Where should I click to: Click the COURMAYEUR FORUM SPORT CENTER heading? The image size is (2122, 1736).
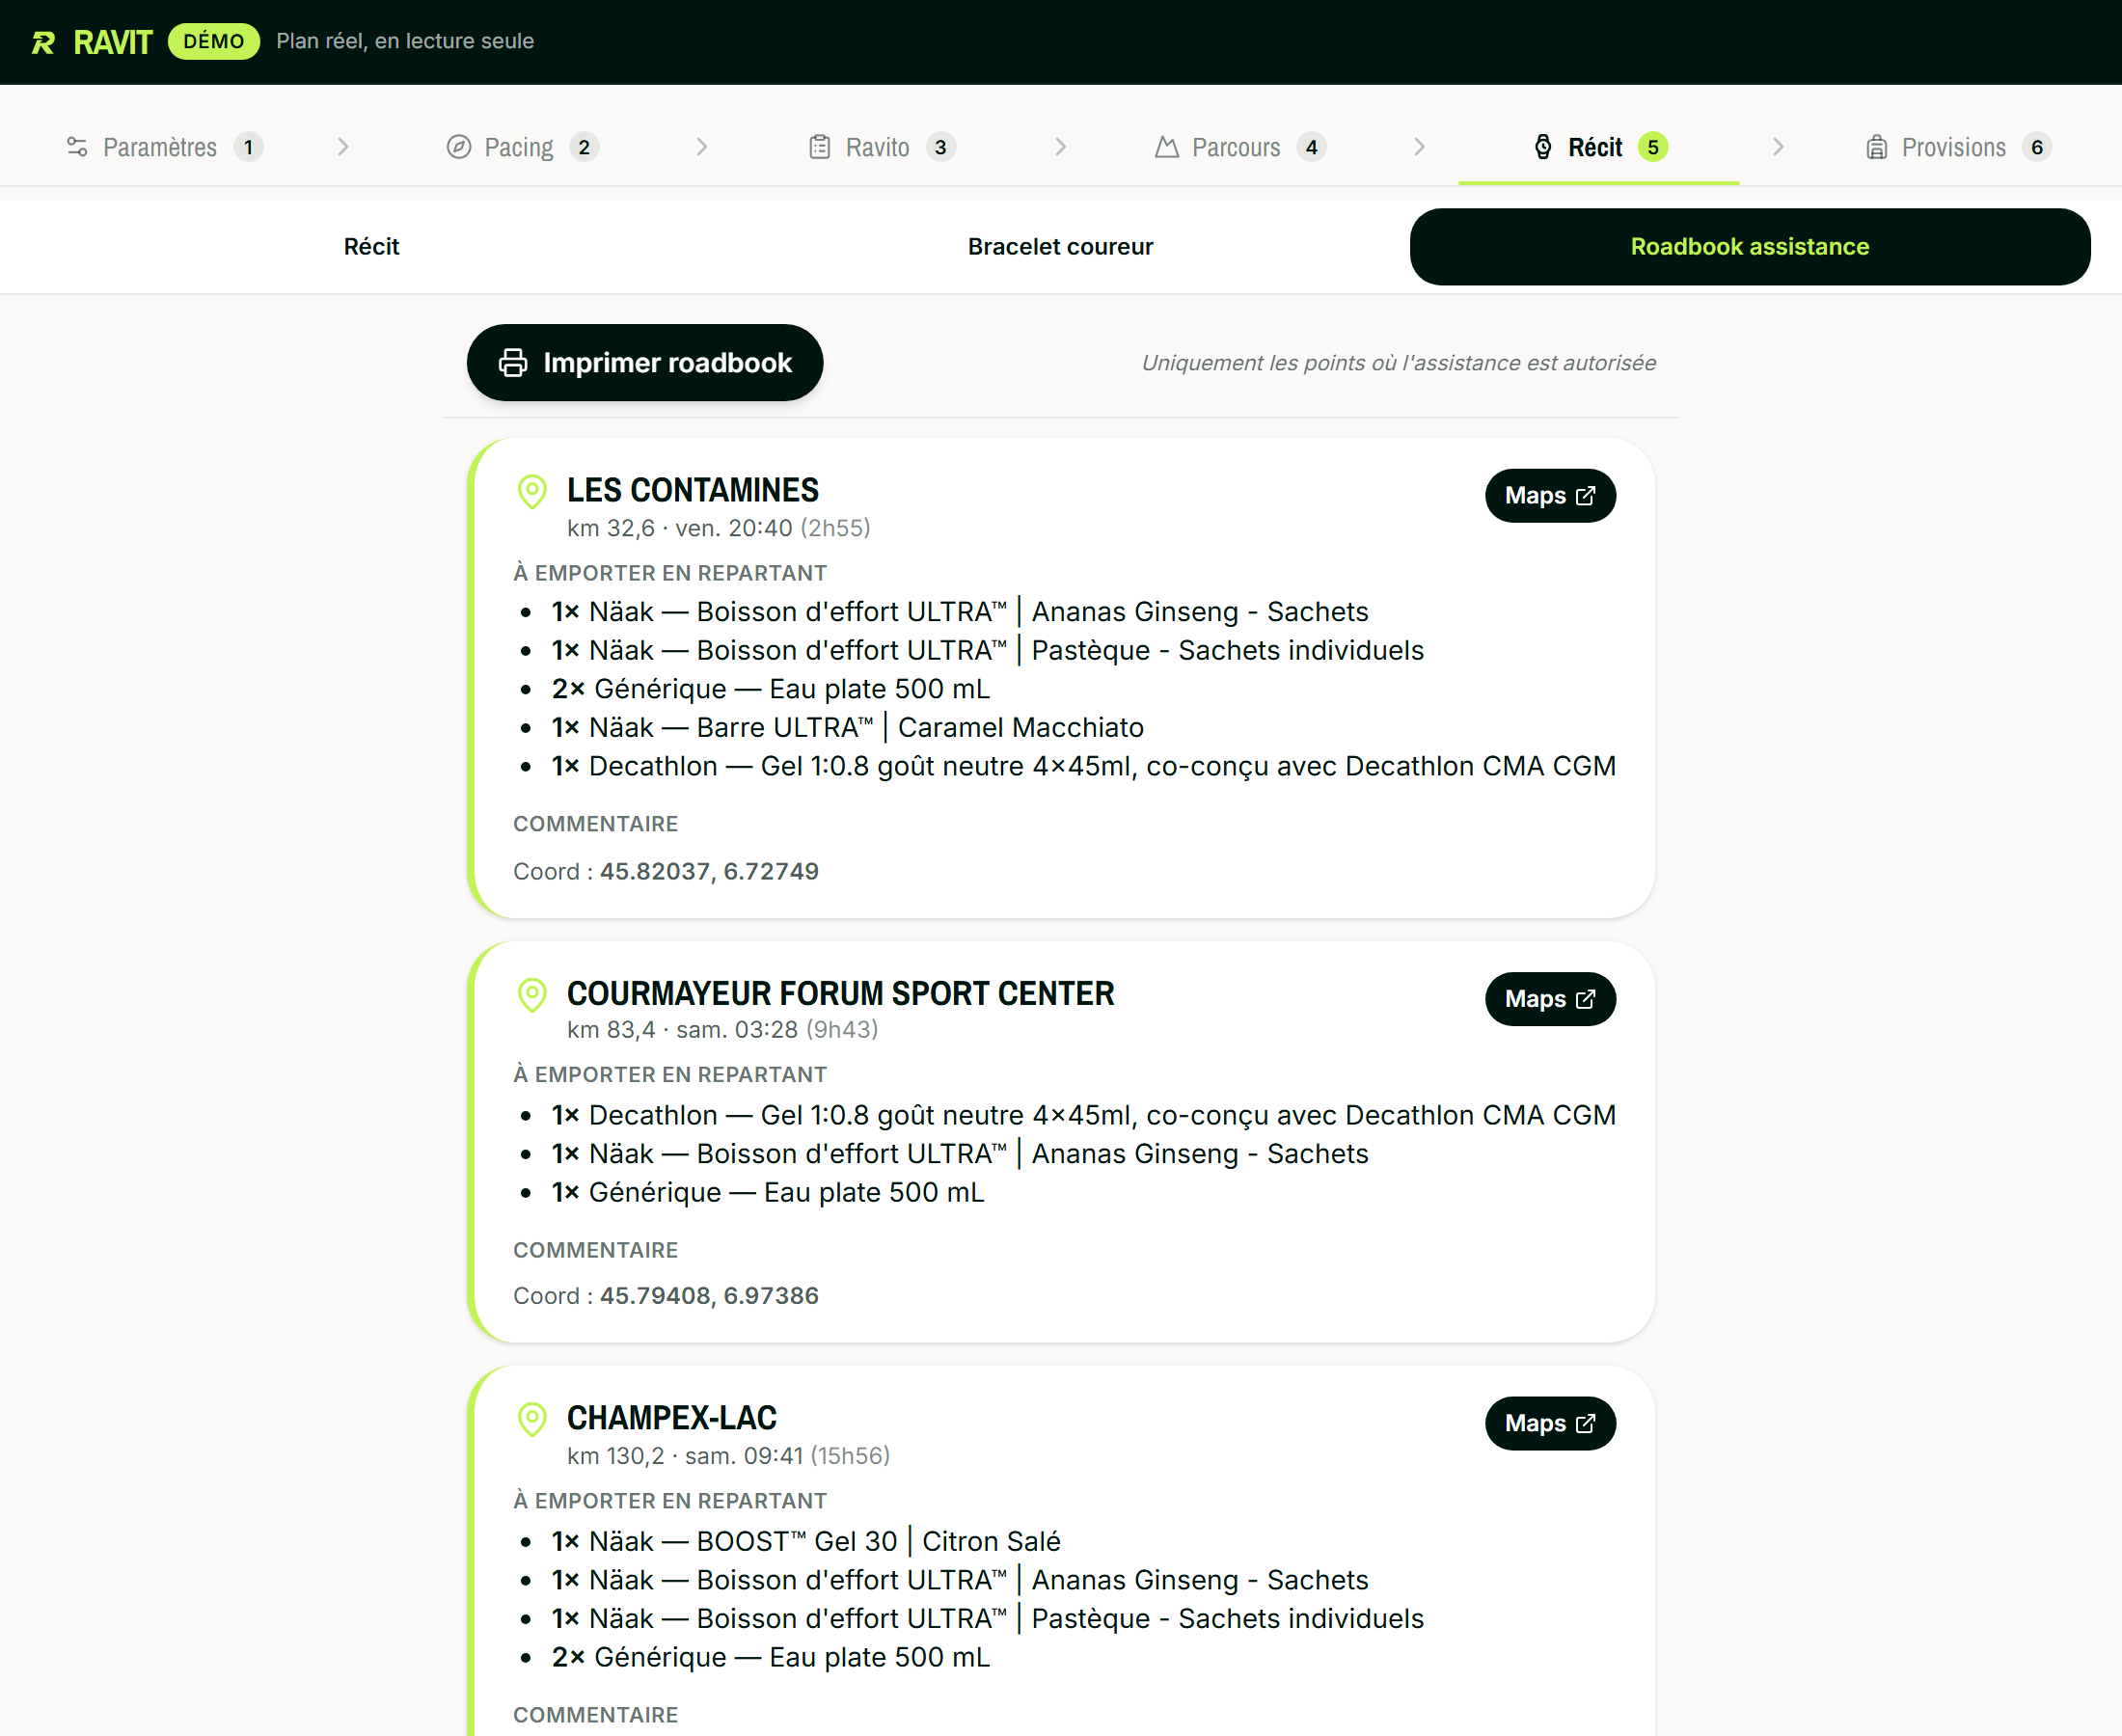click(840, 993)
